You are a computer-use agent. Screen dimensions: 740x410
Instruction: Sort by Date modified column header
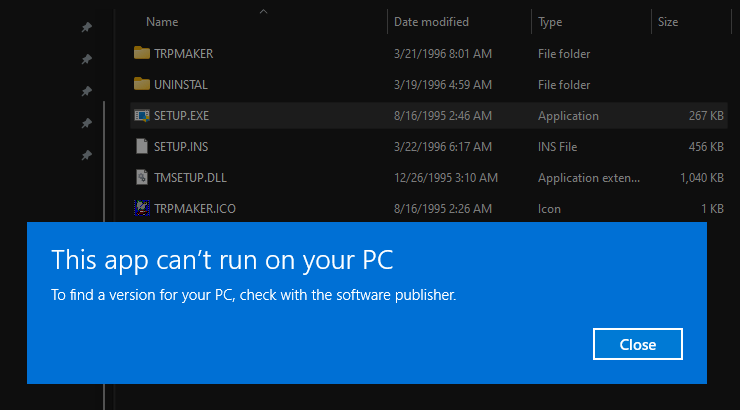tap(431, 21)
